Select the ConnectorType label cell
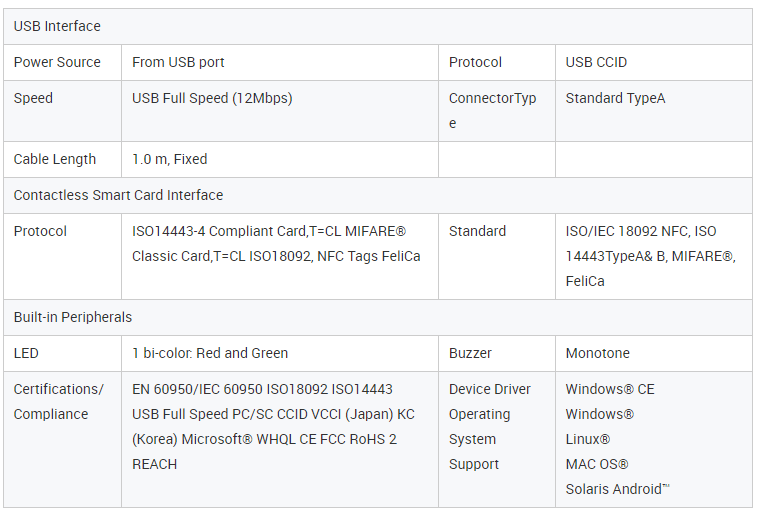The height and width of the screenshot is (514, 758). click(497, 111)
